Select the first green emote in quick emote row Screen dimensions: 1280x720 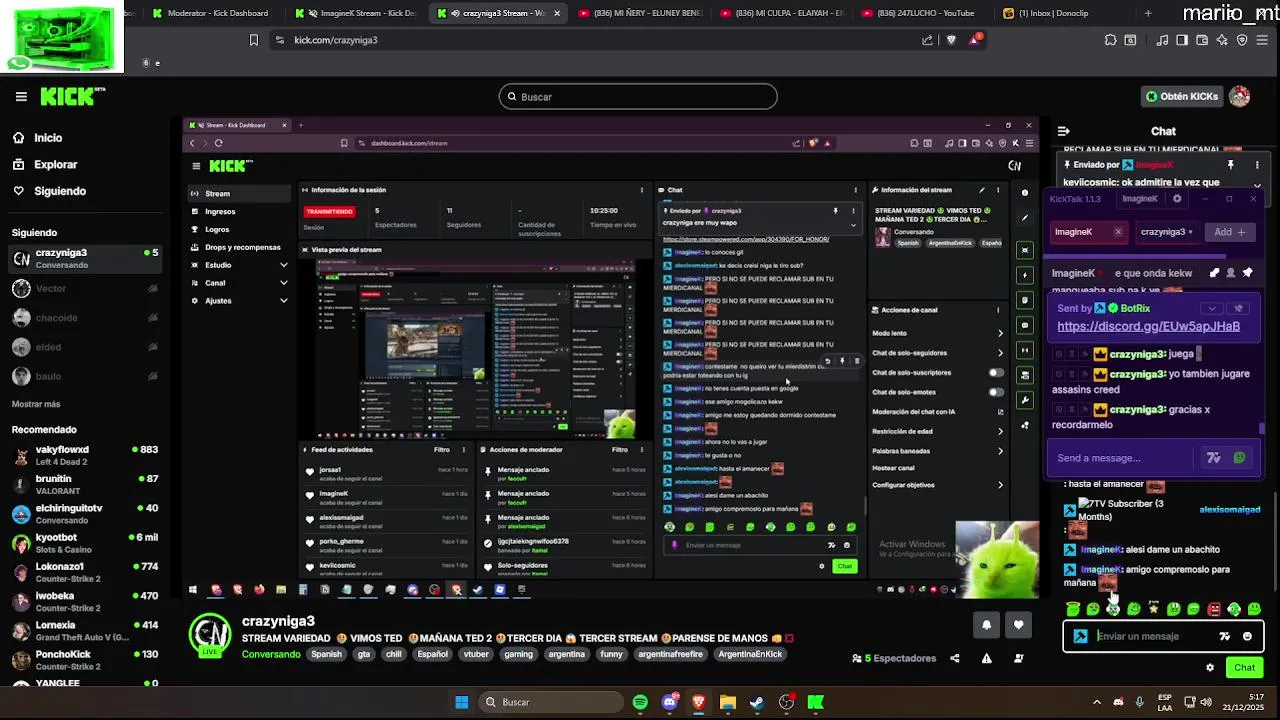[x=1073, y=609]
